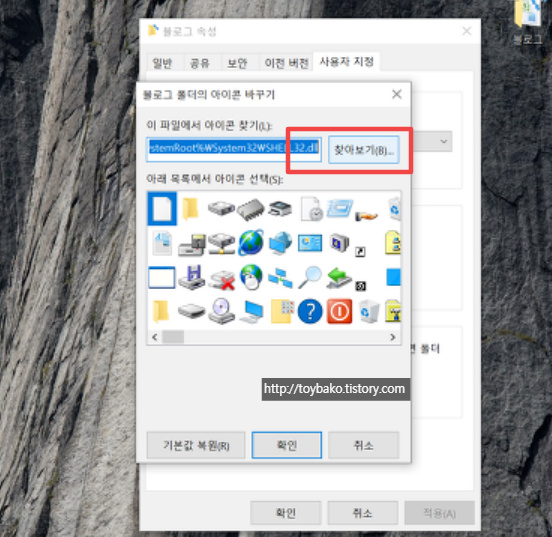
Task: Choose the connected network computers icon
Action: pos(280,278)
